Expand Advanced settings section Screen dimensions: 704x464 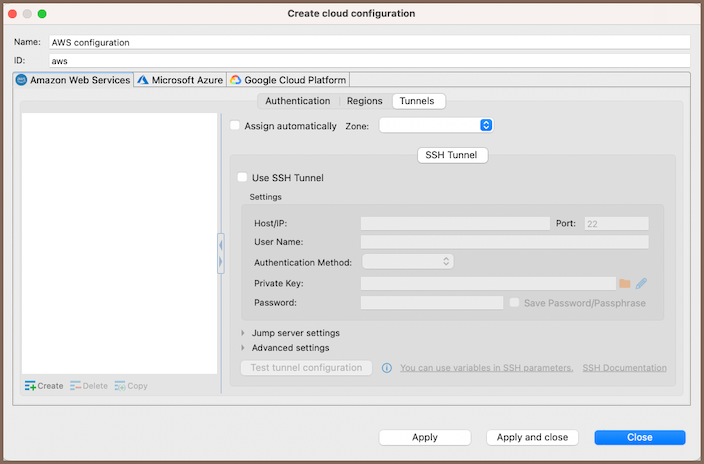[243, 348]
